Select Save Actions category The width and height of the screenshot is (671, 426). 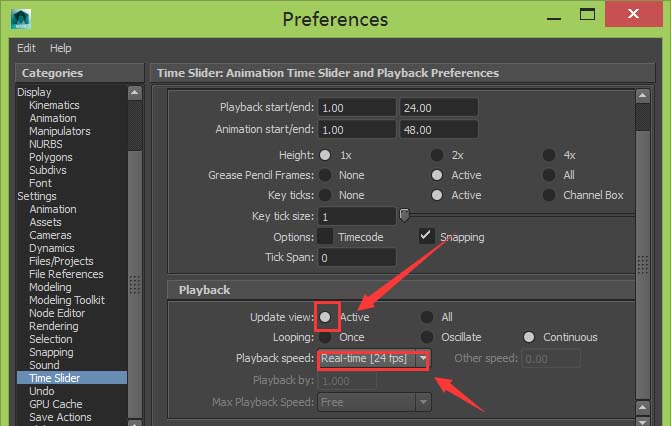[60, 417]
